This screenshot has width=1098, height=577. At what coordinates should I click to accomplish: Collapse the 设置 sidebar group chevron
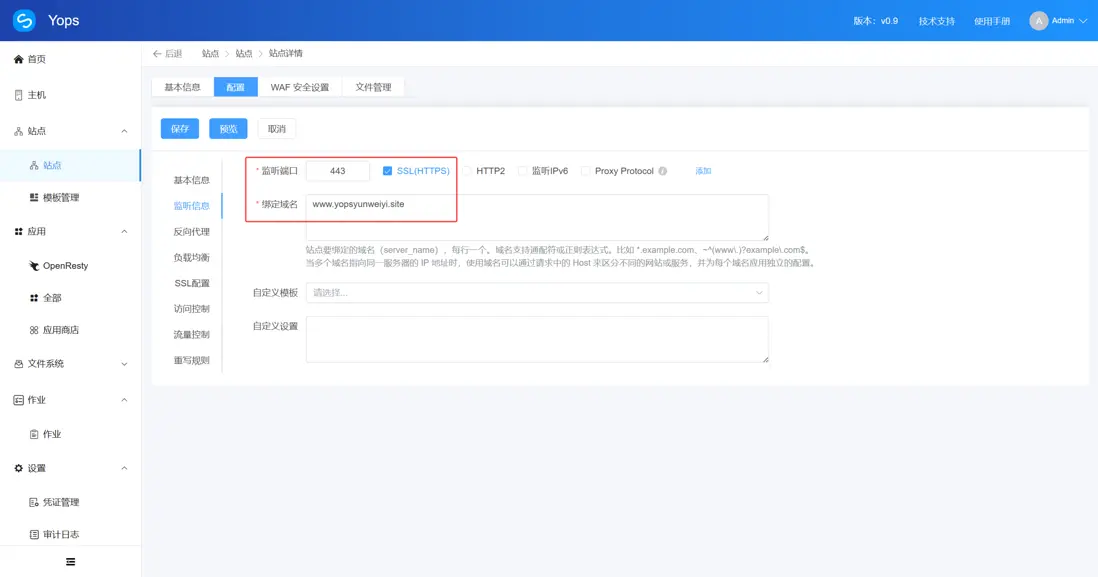[124, 468]
